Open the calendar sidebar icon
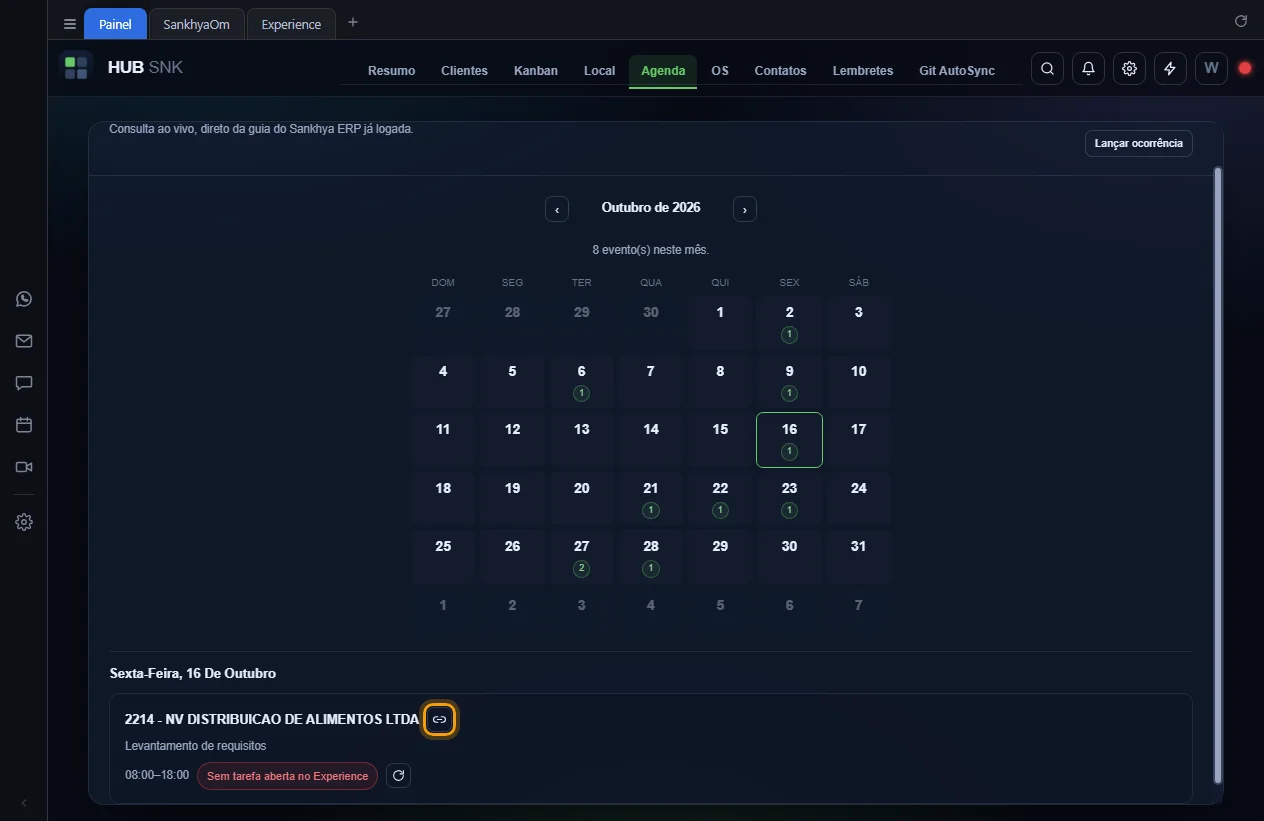 [24, 425]
